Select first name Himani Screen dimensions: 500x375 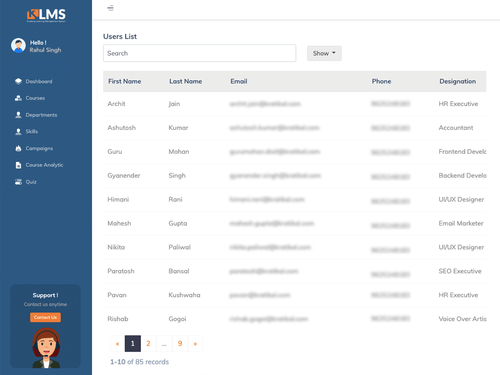click(118, 199)
